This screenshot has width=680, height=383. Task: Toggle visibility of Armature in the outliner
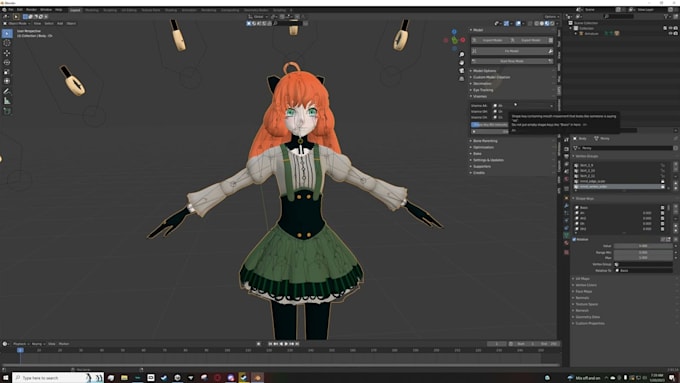pos(671,33)
